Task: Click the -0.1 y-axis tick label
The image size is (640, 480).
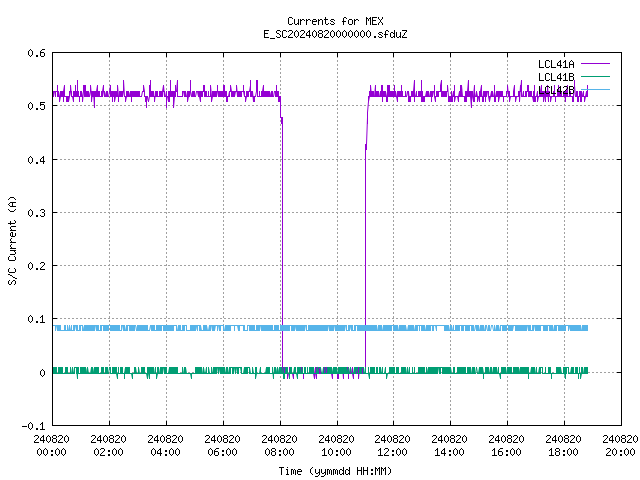Action: 33,426
